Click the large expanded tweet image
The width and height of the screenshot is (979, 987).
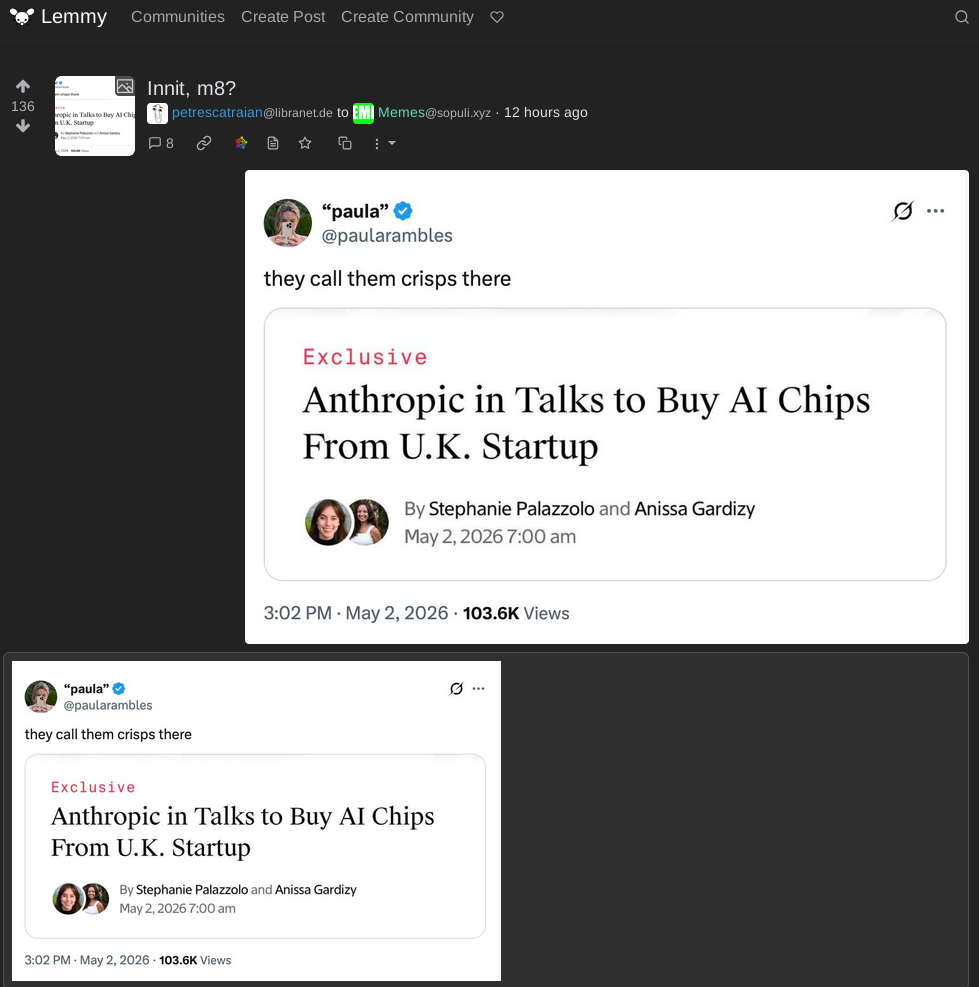(x=606, y=407)
